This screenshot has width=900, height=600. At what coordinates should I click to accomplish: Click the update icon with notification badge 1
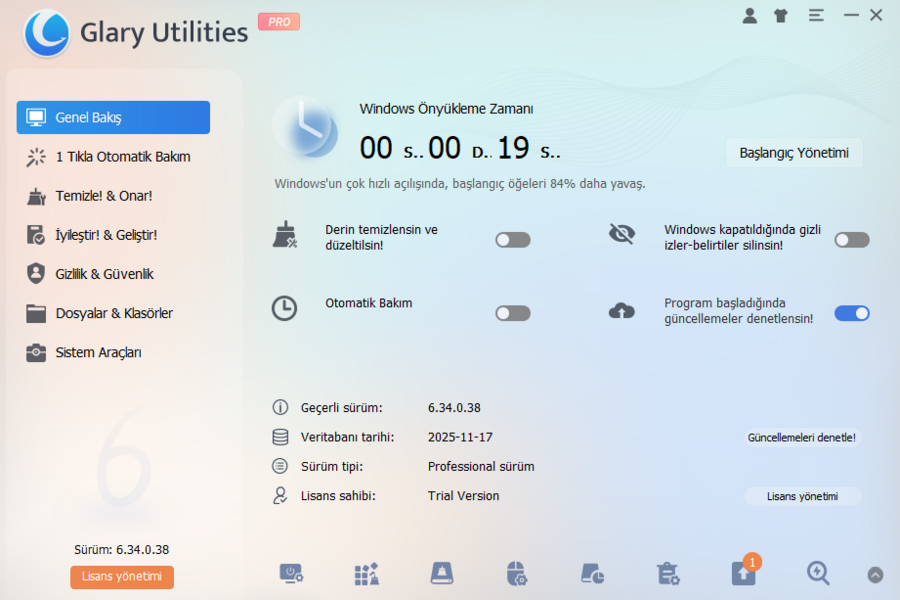click(x=743, y=574)
